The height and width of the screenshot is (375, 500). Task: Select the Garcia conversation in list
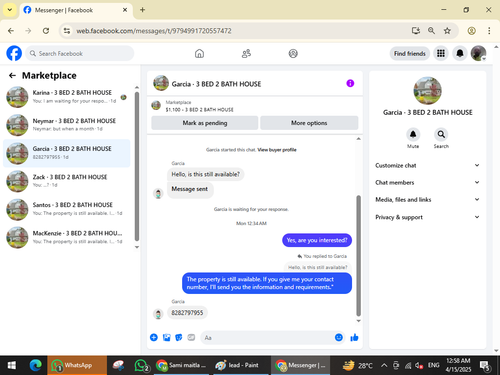pyautogui.click(x=67, y=153)
